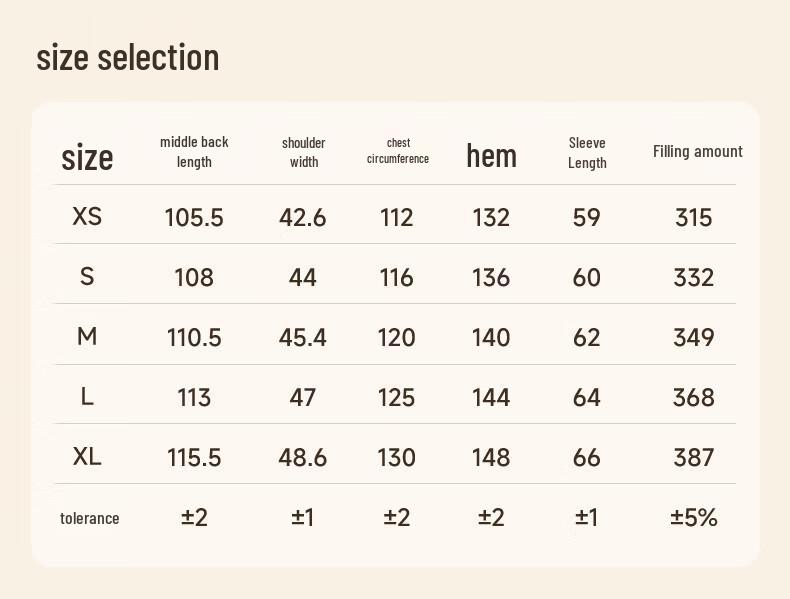Select the S size row label
The height and width of the screenshot is (599, 790).
coord(87,276)
